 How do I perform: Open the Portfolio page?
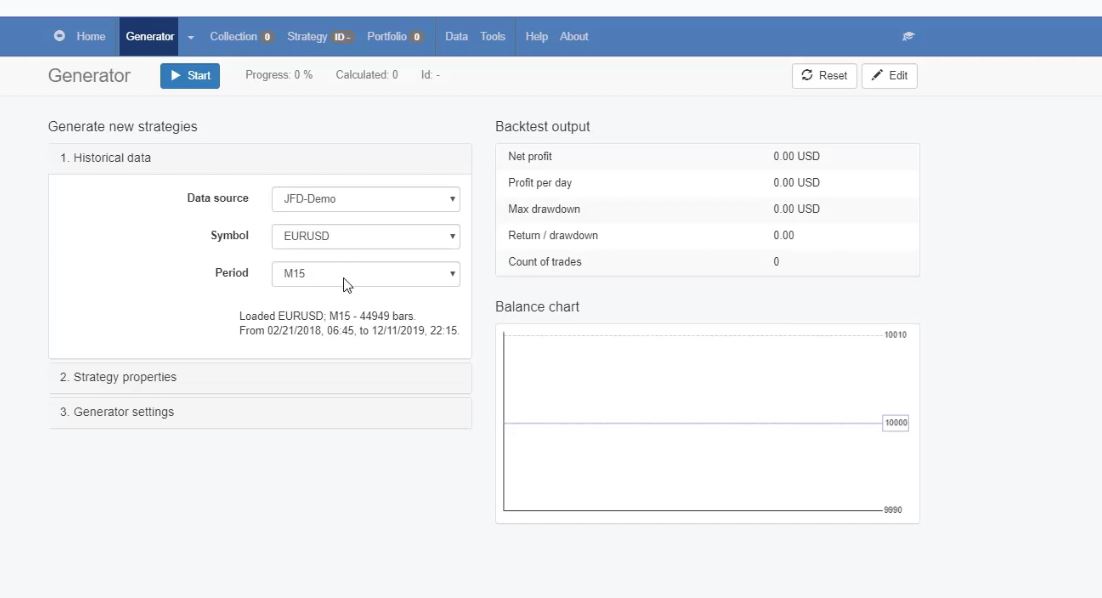(x=394, y=37)
